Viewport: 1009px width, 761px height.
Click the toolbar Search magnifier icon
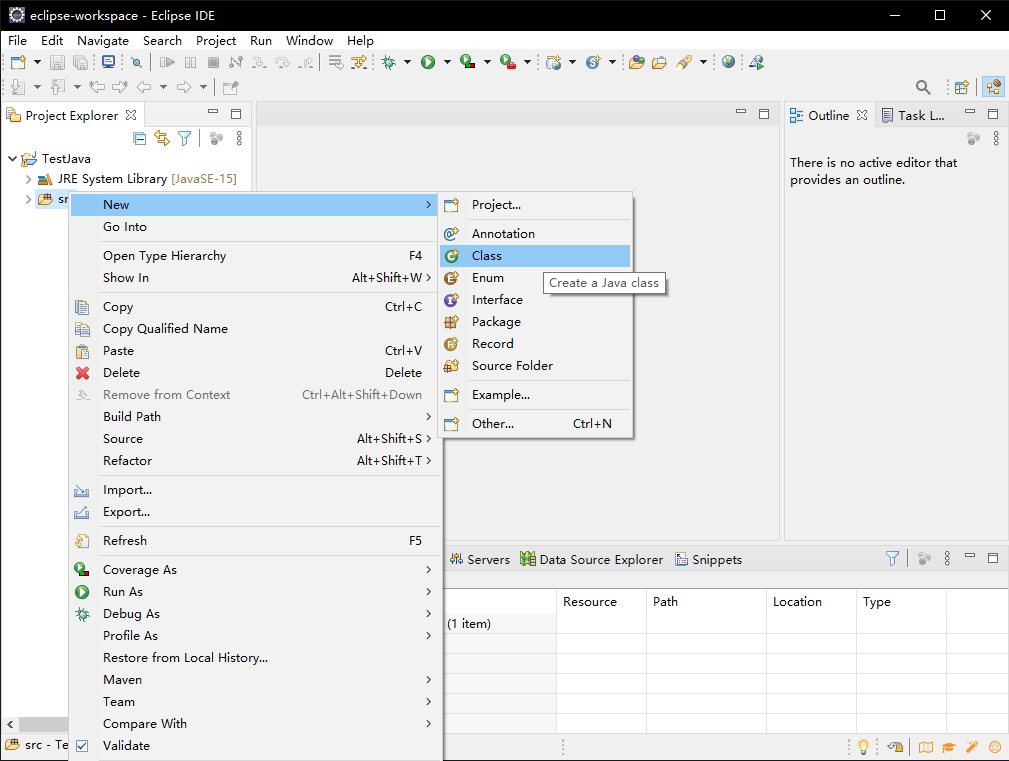pyautogui.click(x=923, y=87)
